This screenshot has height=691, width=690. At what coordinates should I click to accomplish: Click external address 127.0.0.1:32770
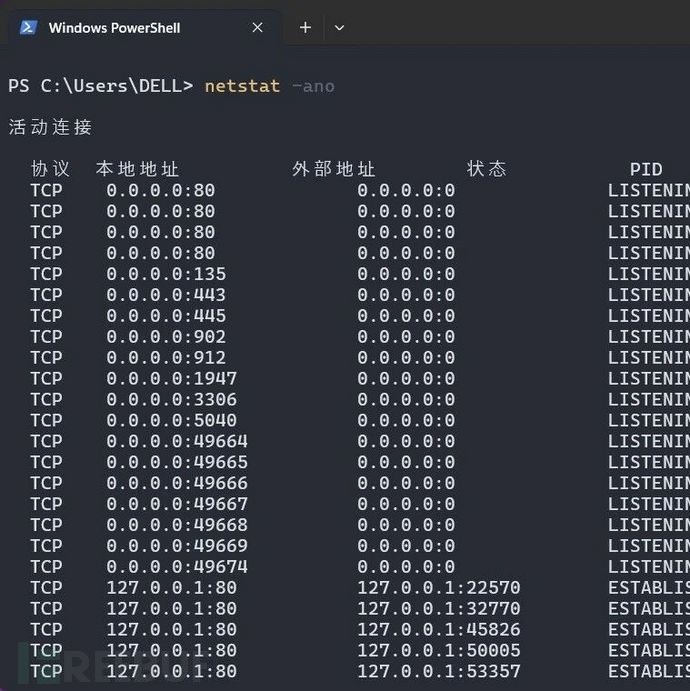(439, 609)
